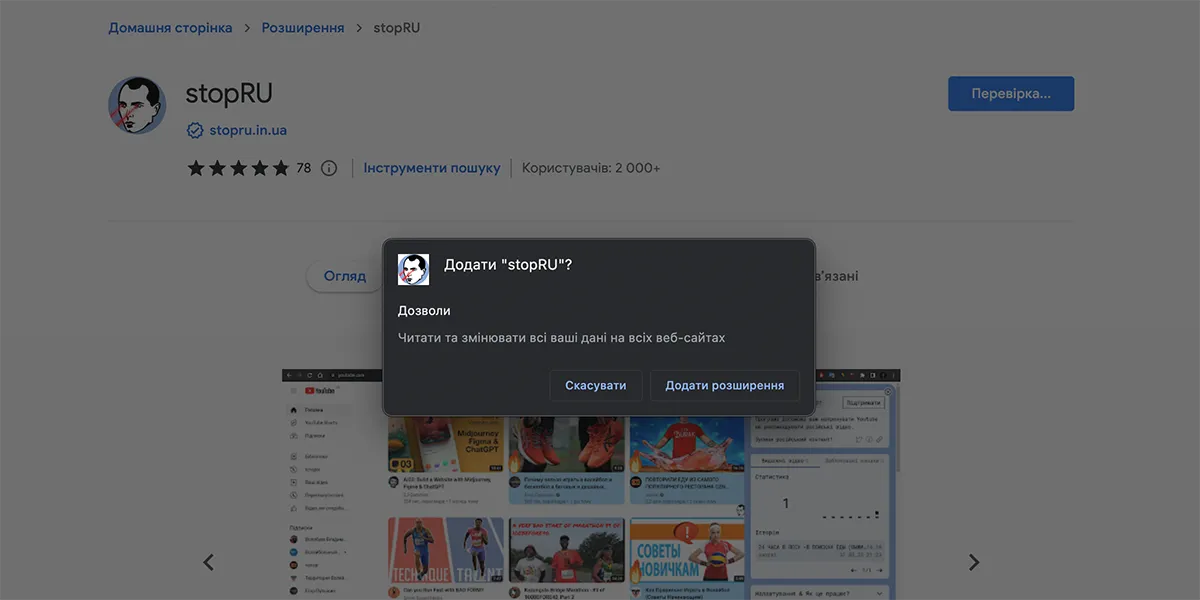The height and width of the screenshot is (600, 1200).
Task: Confirm with Додати розширення button
Action: [x=725, y=385]
